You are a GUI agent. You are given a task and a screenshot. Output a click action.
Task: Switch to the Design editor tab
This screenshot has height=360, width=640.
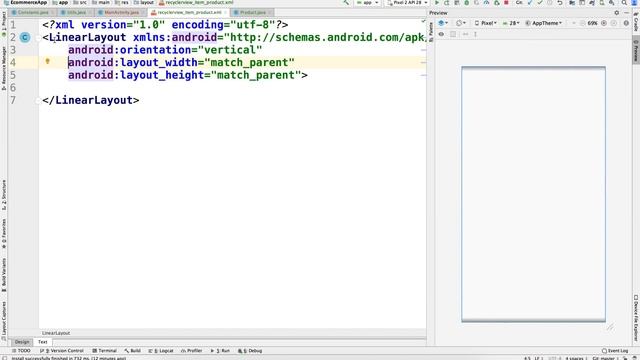click(x=22, y=342)
